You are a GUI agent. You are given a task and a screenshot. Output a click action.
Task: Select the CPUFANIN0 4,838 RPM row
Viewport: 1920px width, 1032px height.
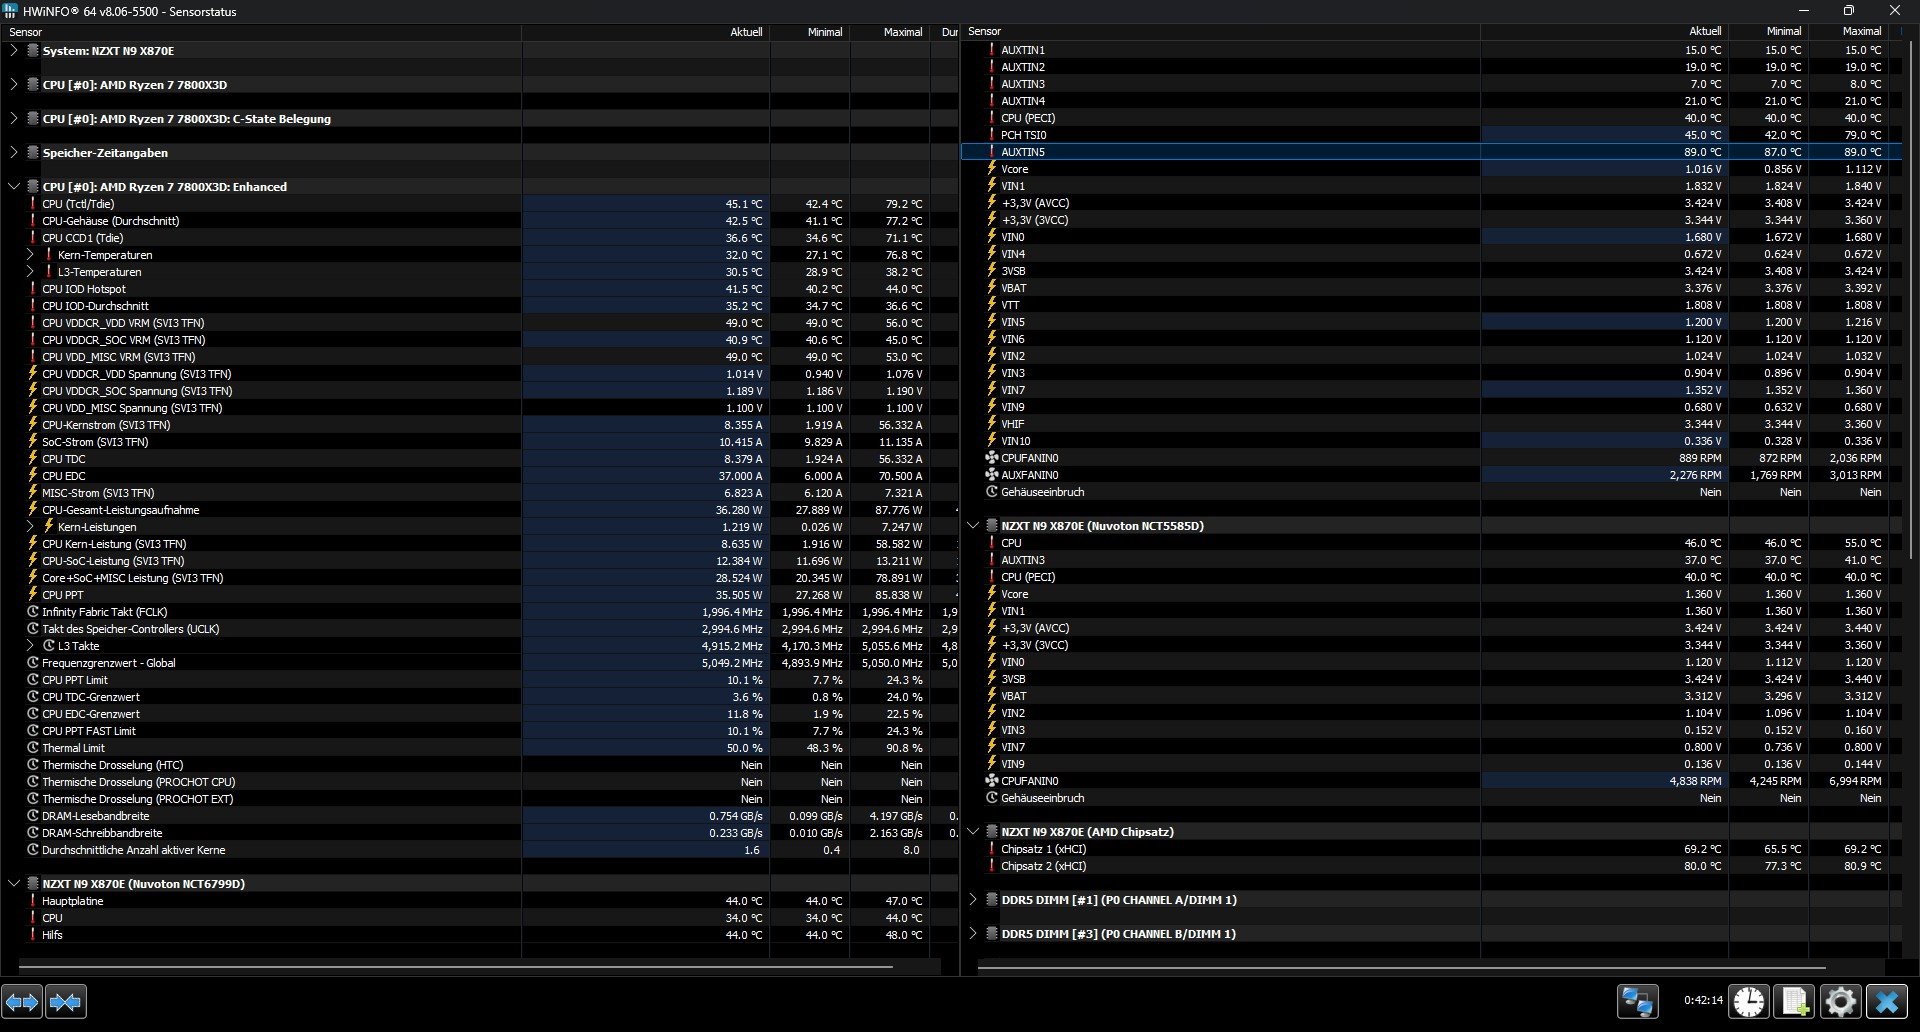click(1431, 781)
